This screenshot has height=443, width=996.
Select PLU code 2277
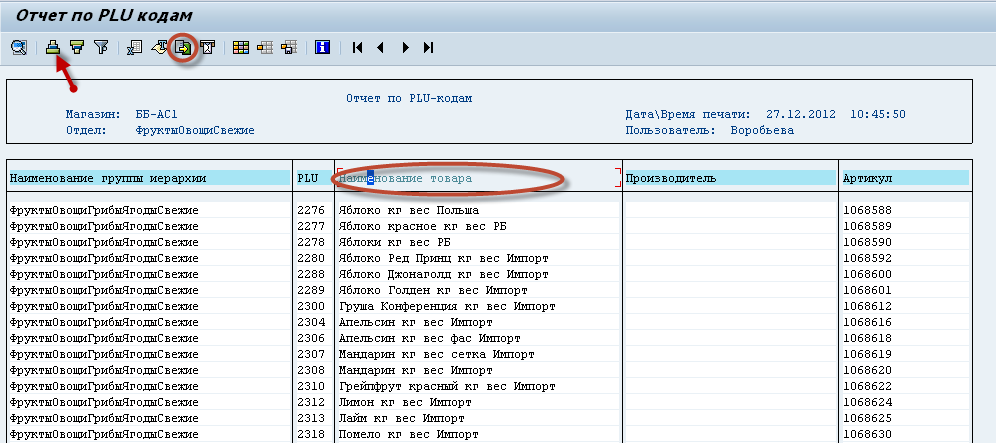[311, 226]
